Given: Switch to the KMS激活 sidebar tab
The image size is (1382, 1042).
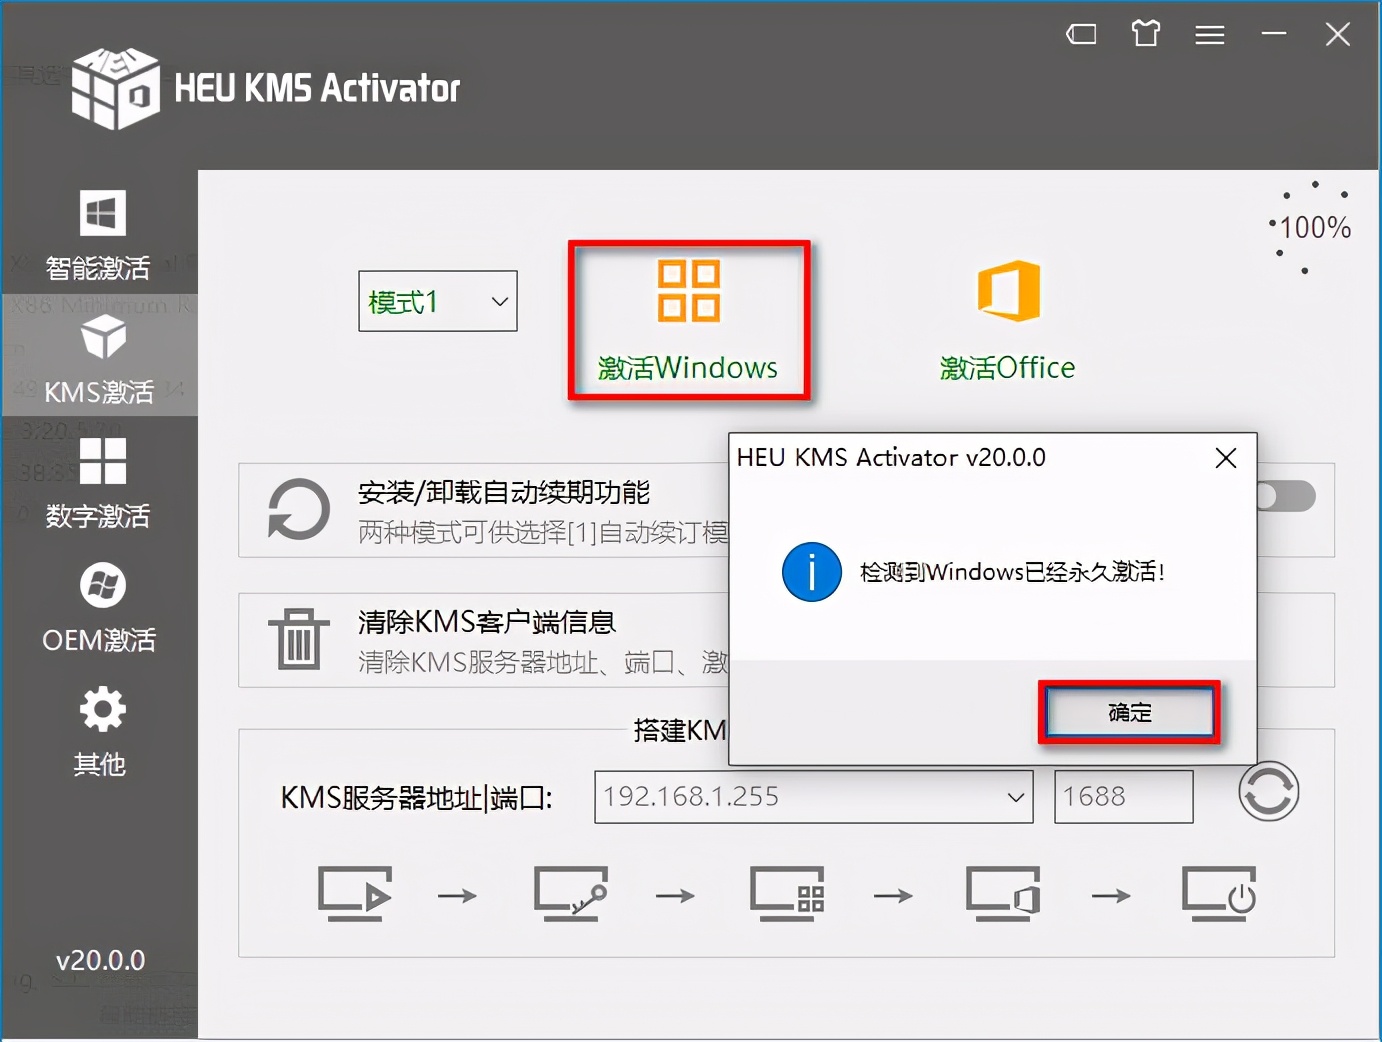Looking at the screenshot, I should tap(99, 356).
